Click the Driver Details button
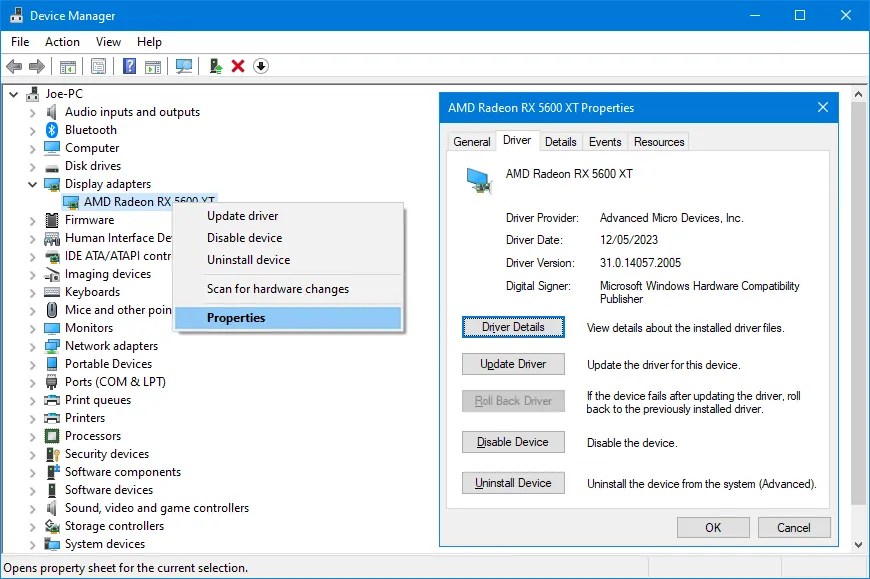Viewport: 870px width, 579px height. tap(513, 327)
